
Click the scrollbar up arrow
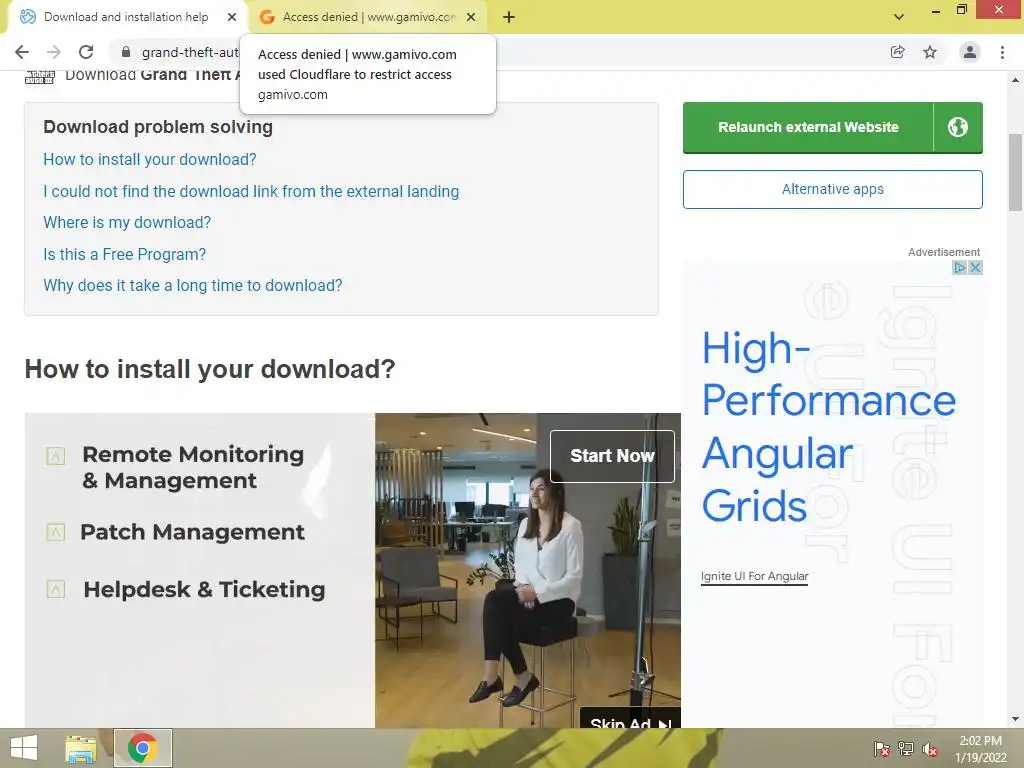coord(1015,80)
